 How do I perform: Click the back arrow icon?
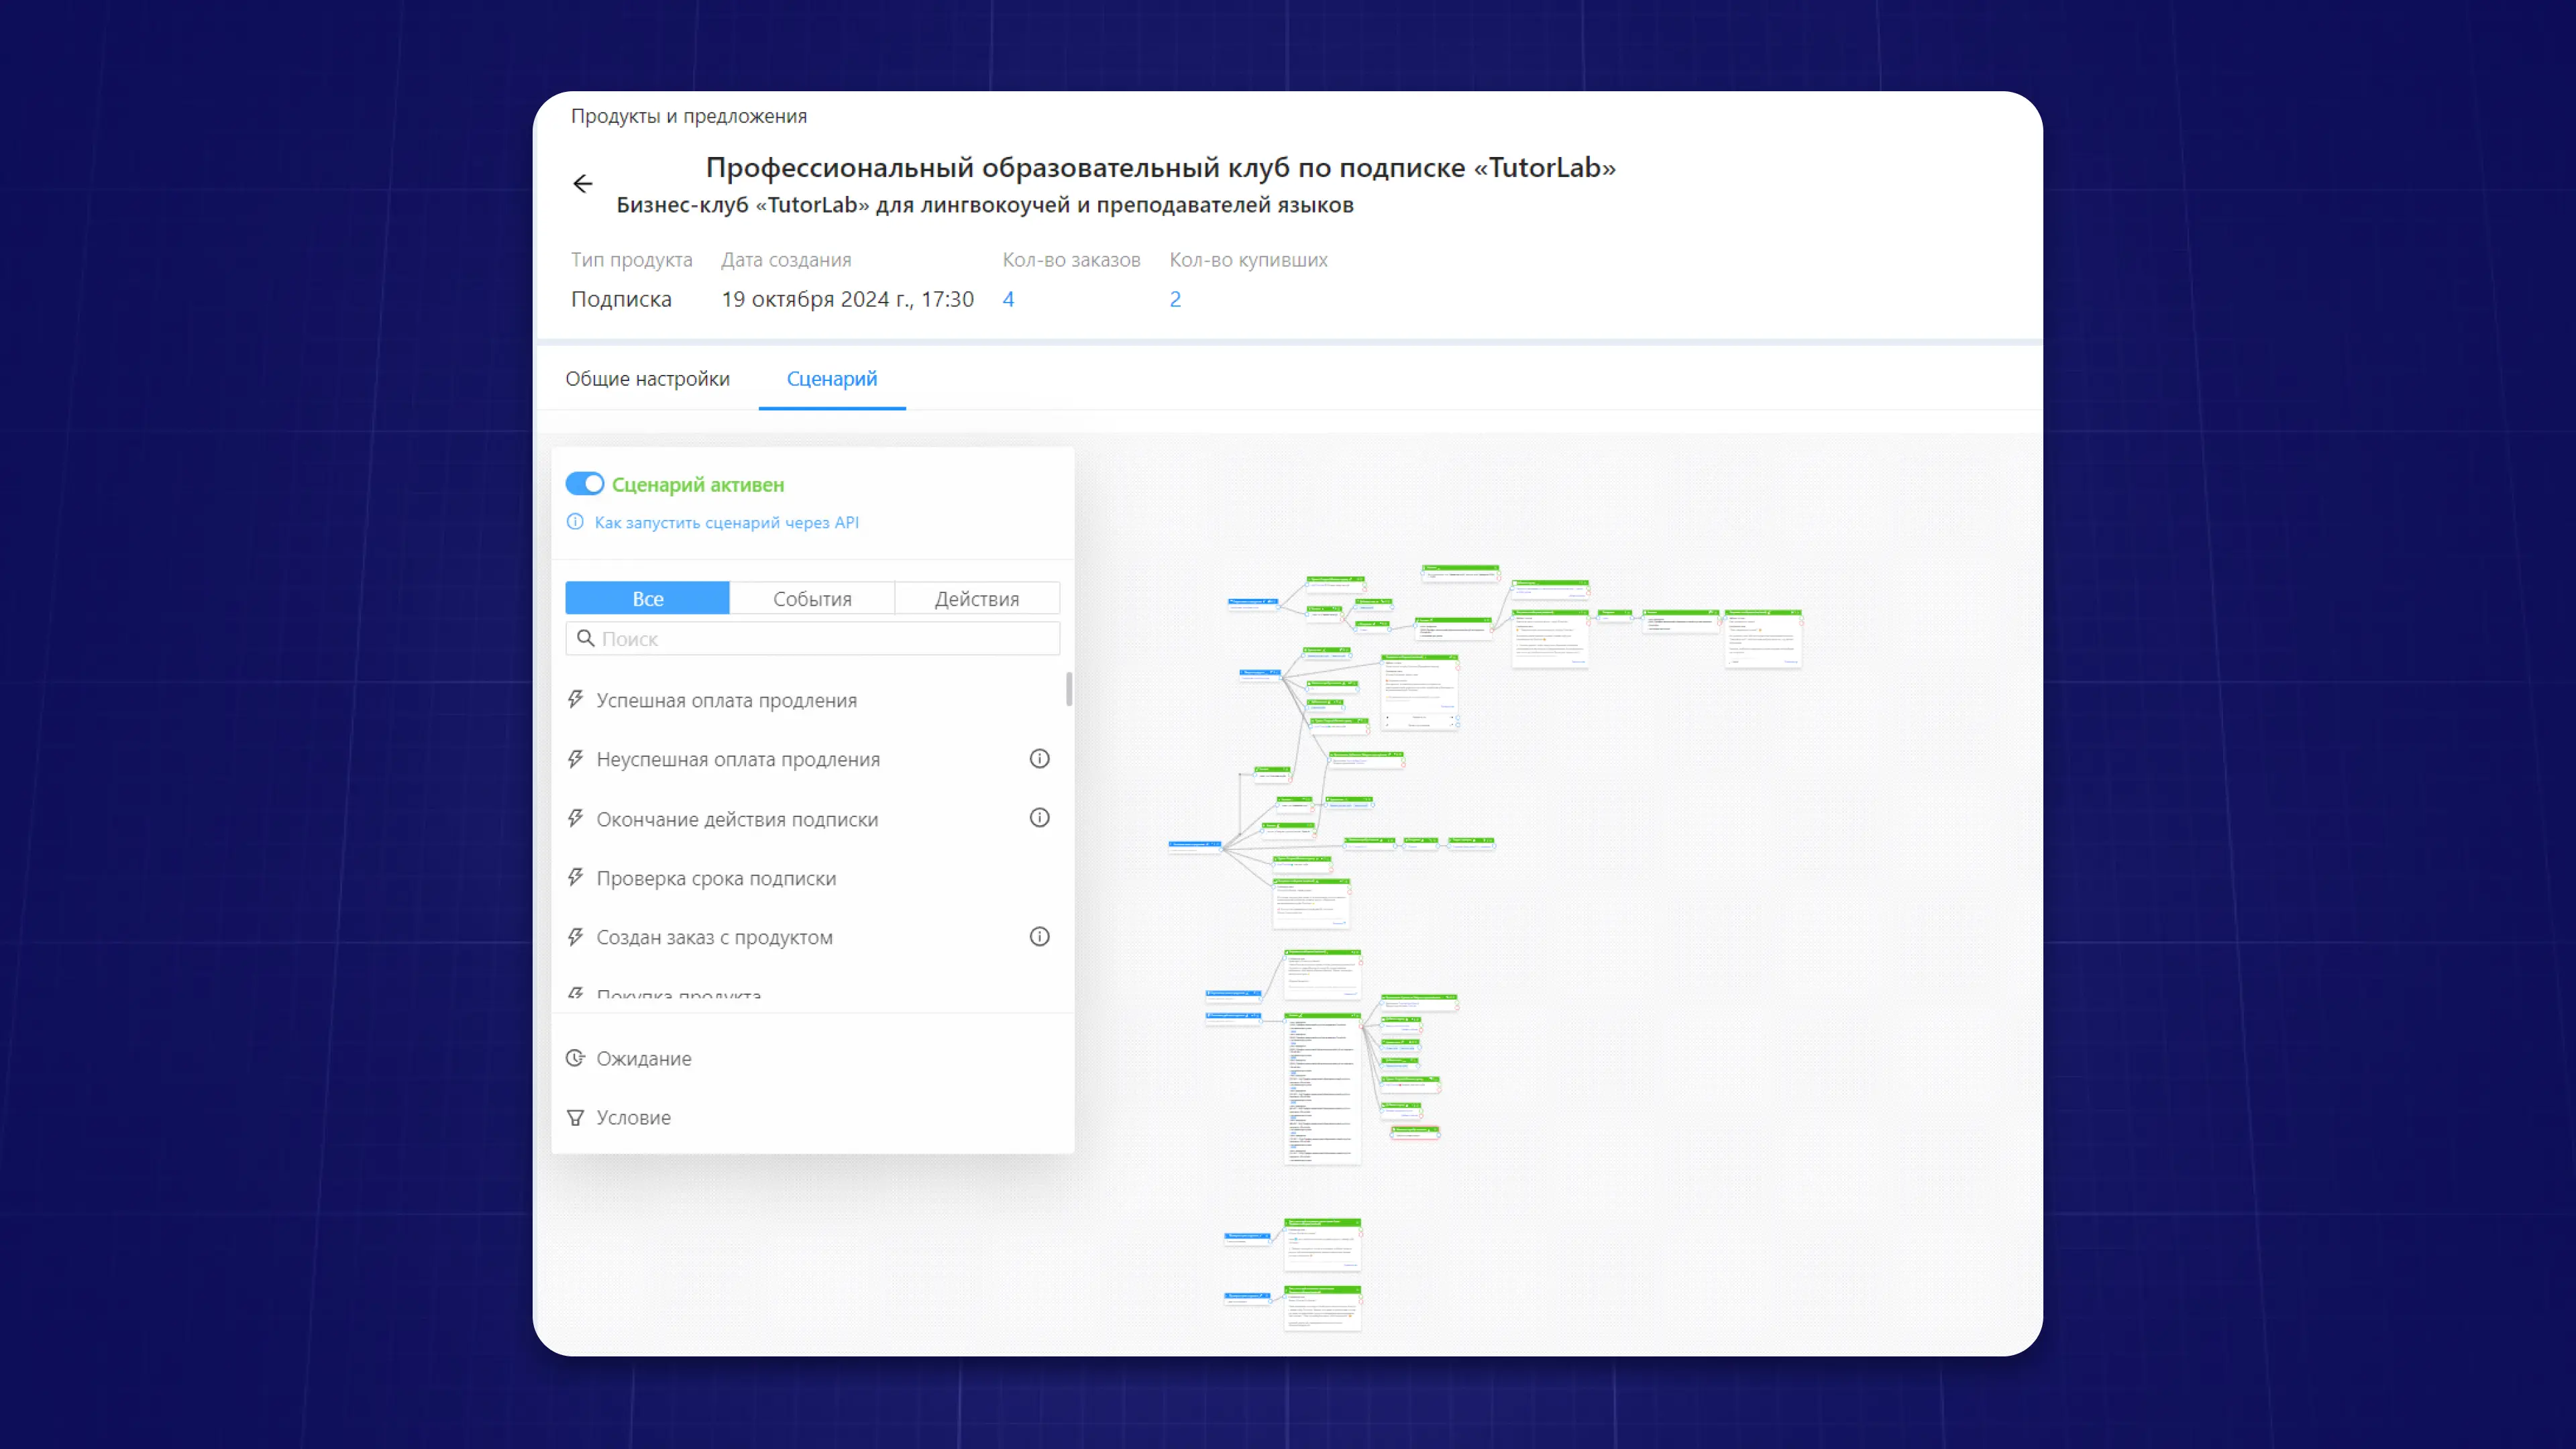(x=582, y=184)
